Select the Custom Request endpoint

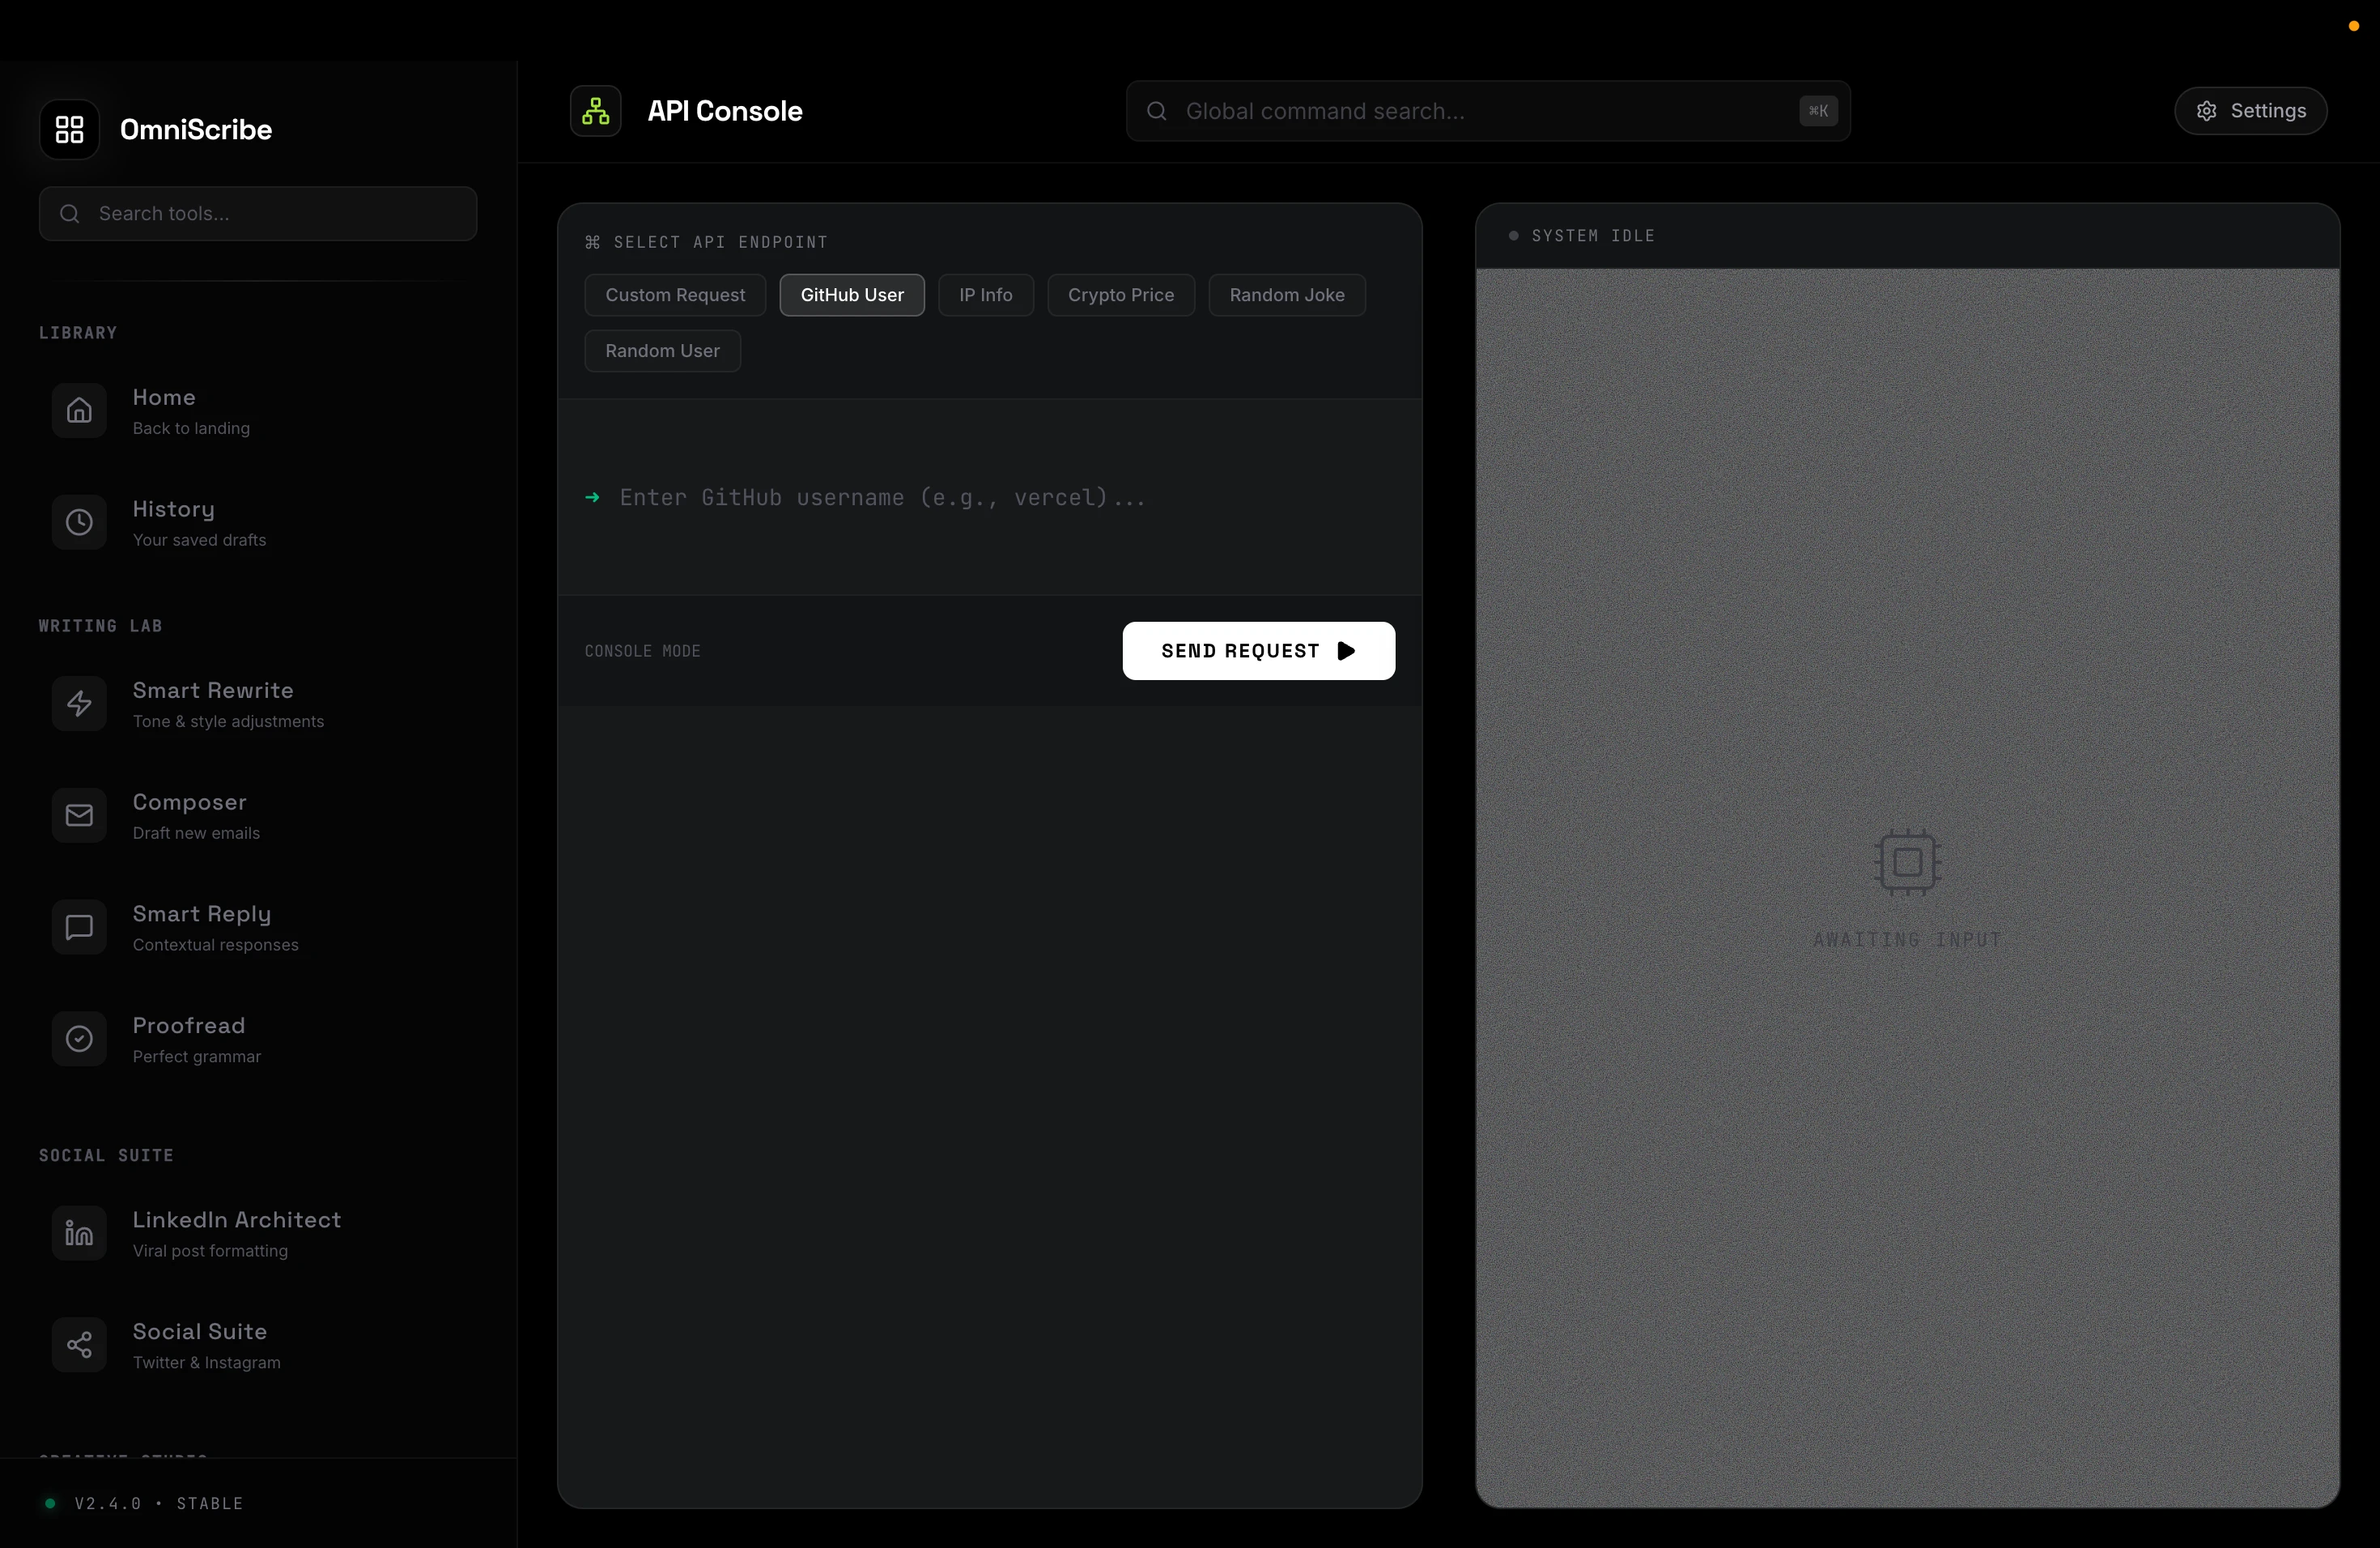[675, 295]
